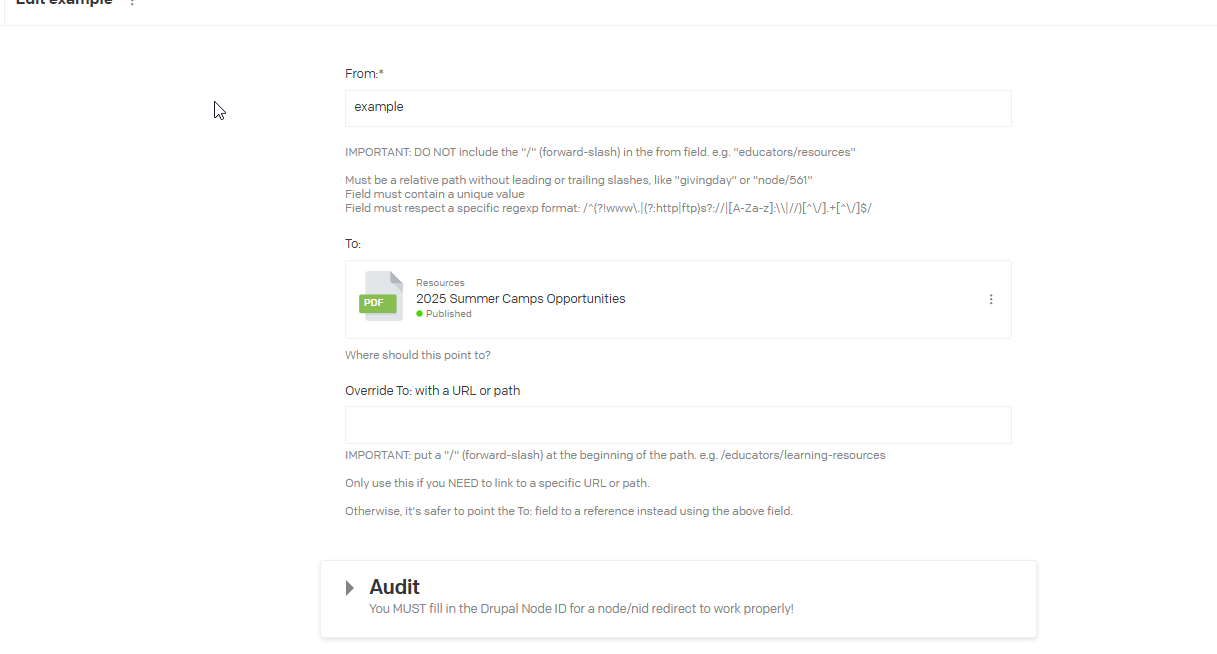The height and width of the screenshot is (654, 1217).
Task: Click the regexp format help text line
Action: click(x=608, y=208)
